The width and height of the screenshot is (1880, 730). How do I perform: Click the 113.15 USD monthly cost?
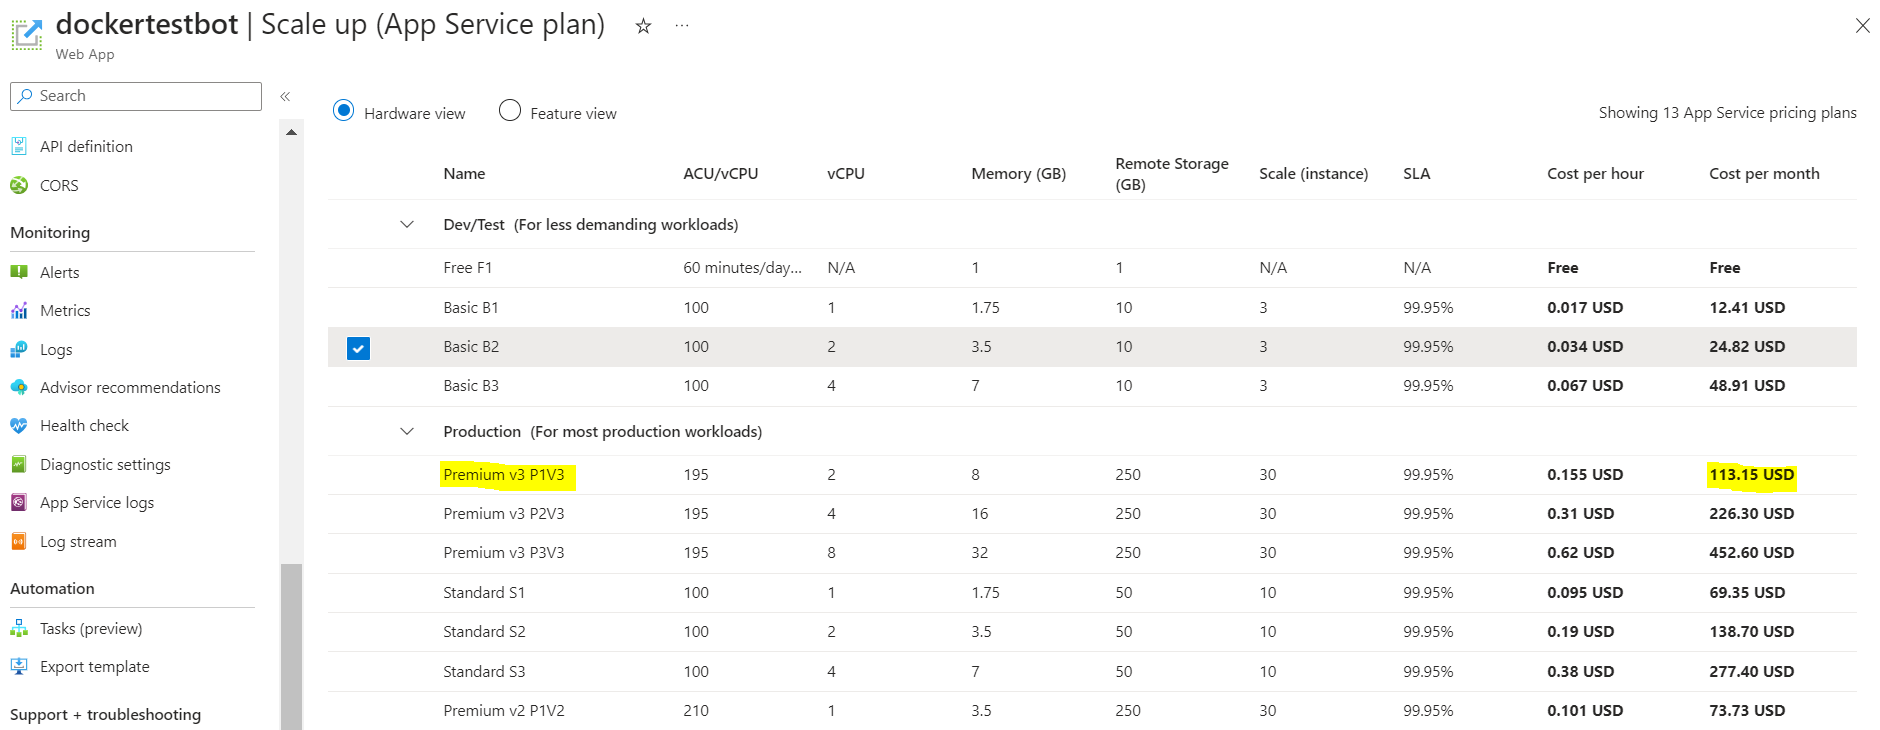coord(1752,474)
